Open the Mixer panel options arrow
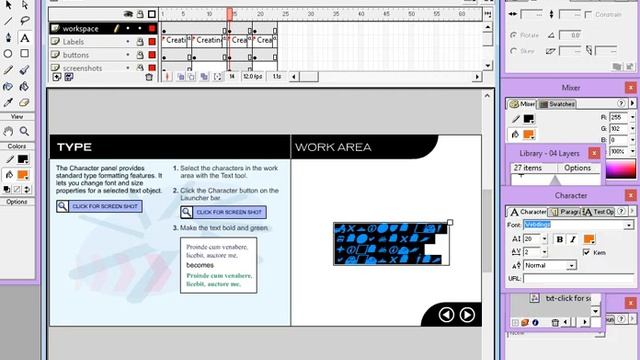The width and height of the screenshot is (640, 360). [x=632, y=104]
